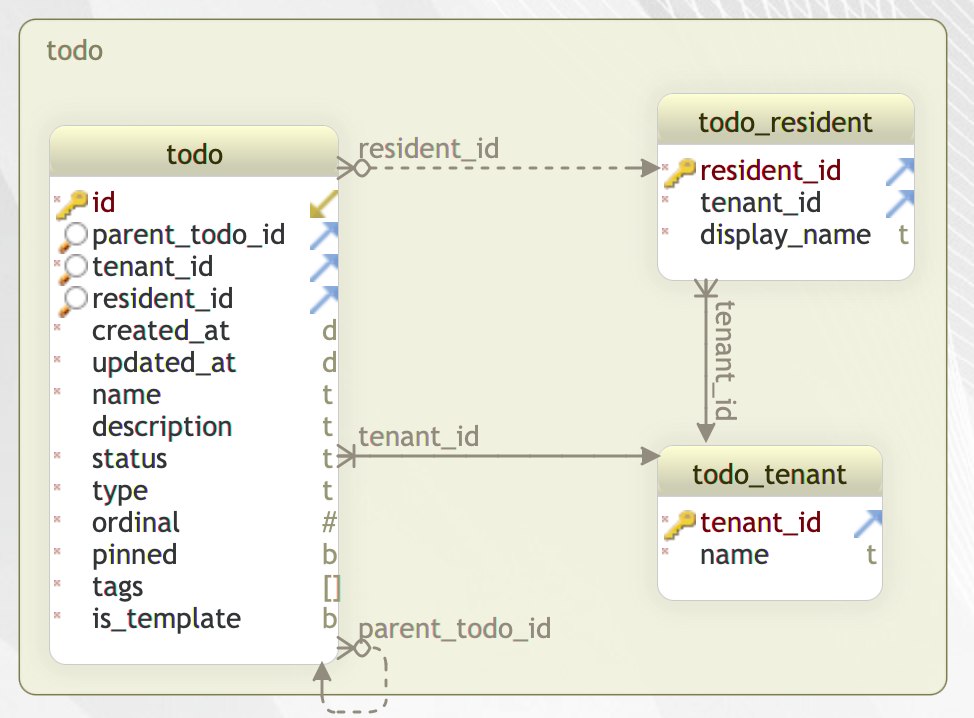Click the todo group title label
Image resolution: width=974 pixels, height=718 pixels.
[75, 51]
